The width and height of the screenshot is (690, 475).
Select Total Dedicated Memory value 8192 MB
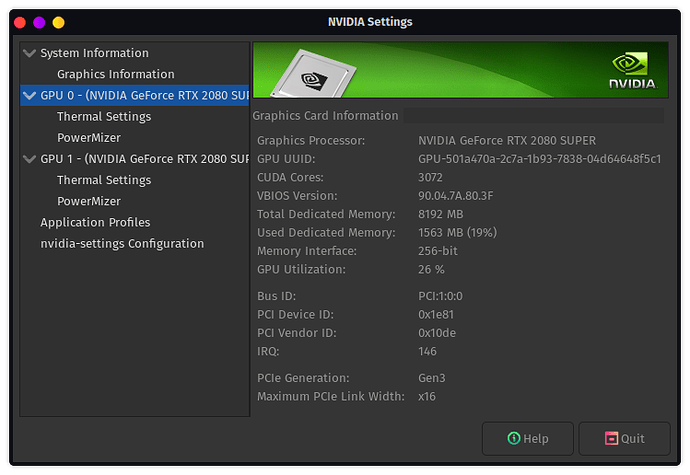pyautogui.click(x=440, y=214)
